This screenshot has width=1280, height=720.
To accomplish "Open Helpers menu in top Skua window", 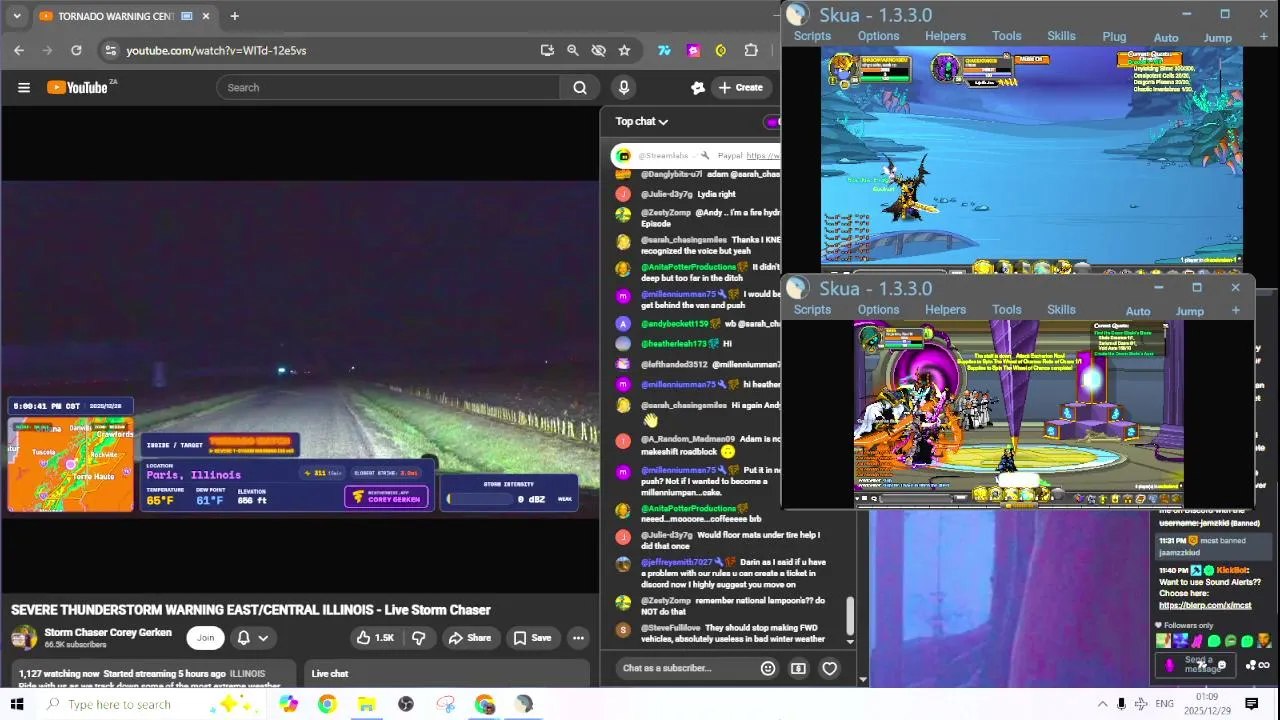I will pyautogui.click(x=945, y=36).
